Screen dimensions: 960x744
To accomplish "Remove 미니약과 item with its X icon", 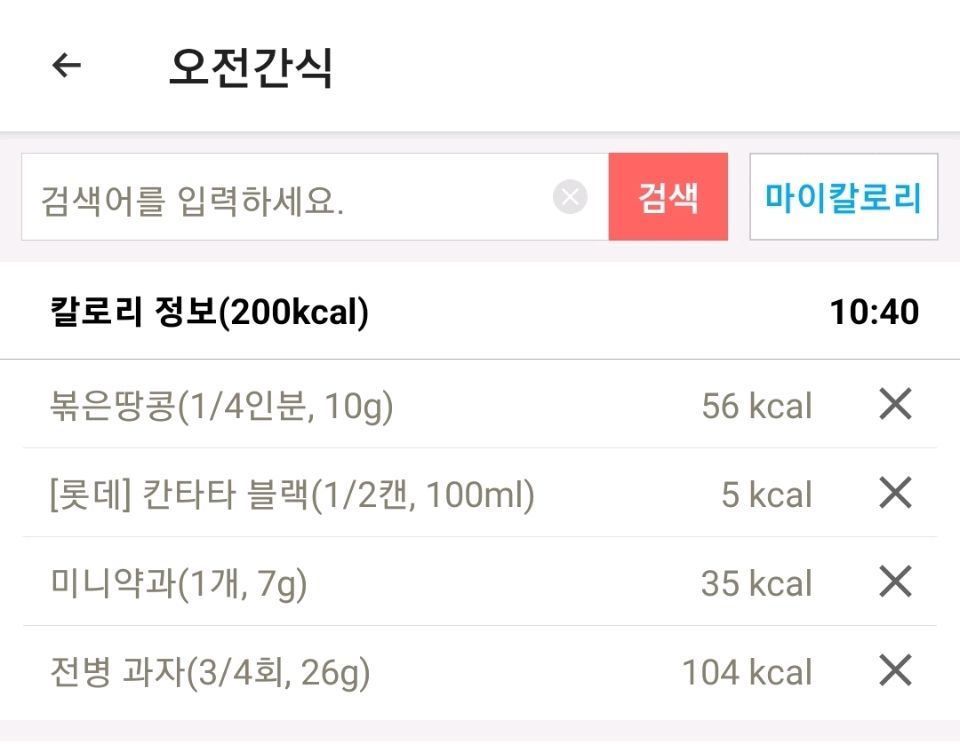I will 895,582.
